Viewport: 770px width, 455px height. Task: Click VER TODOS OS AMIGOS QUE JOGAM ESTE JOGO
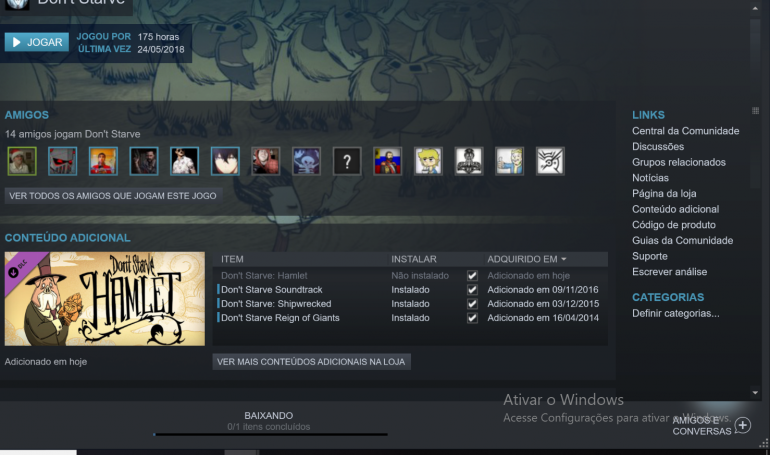coord(113,196)
